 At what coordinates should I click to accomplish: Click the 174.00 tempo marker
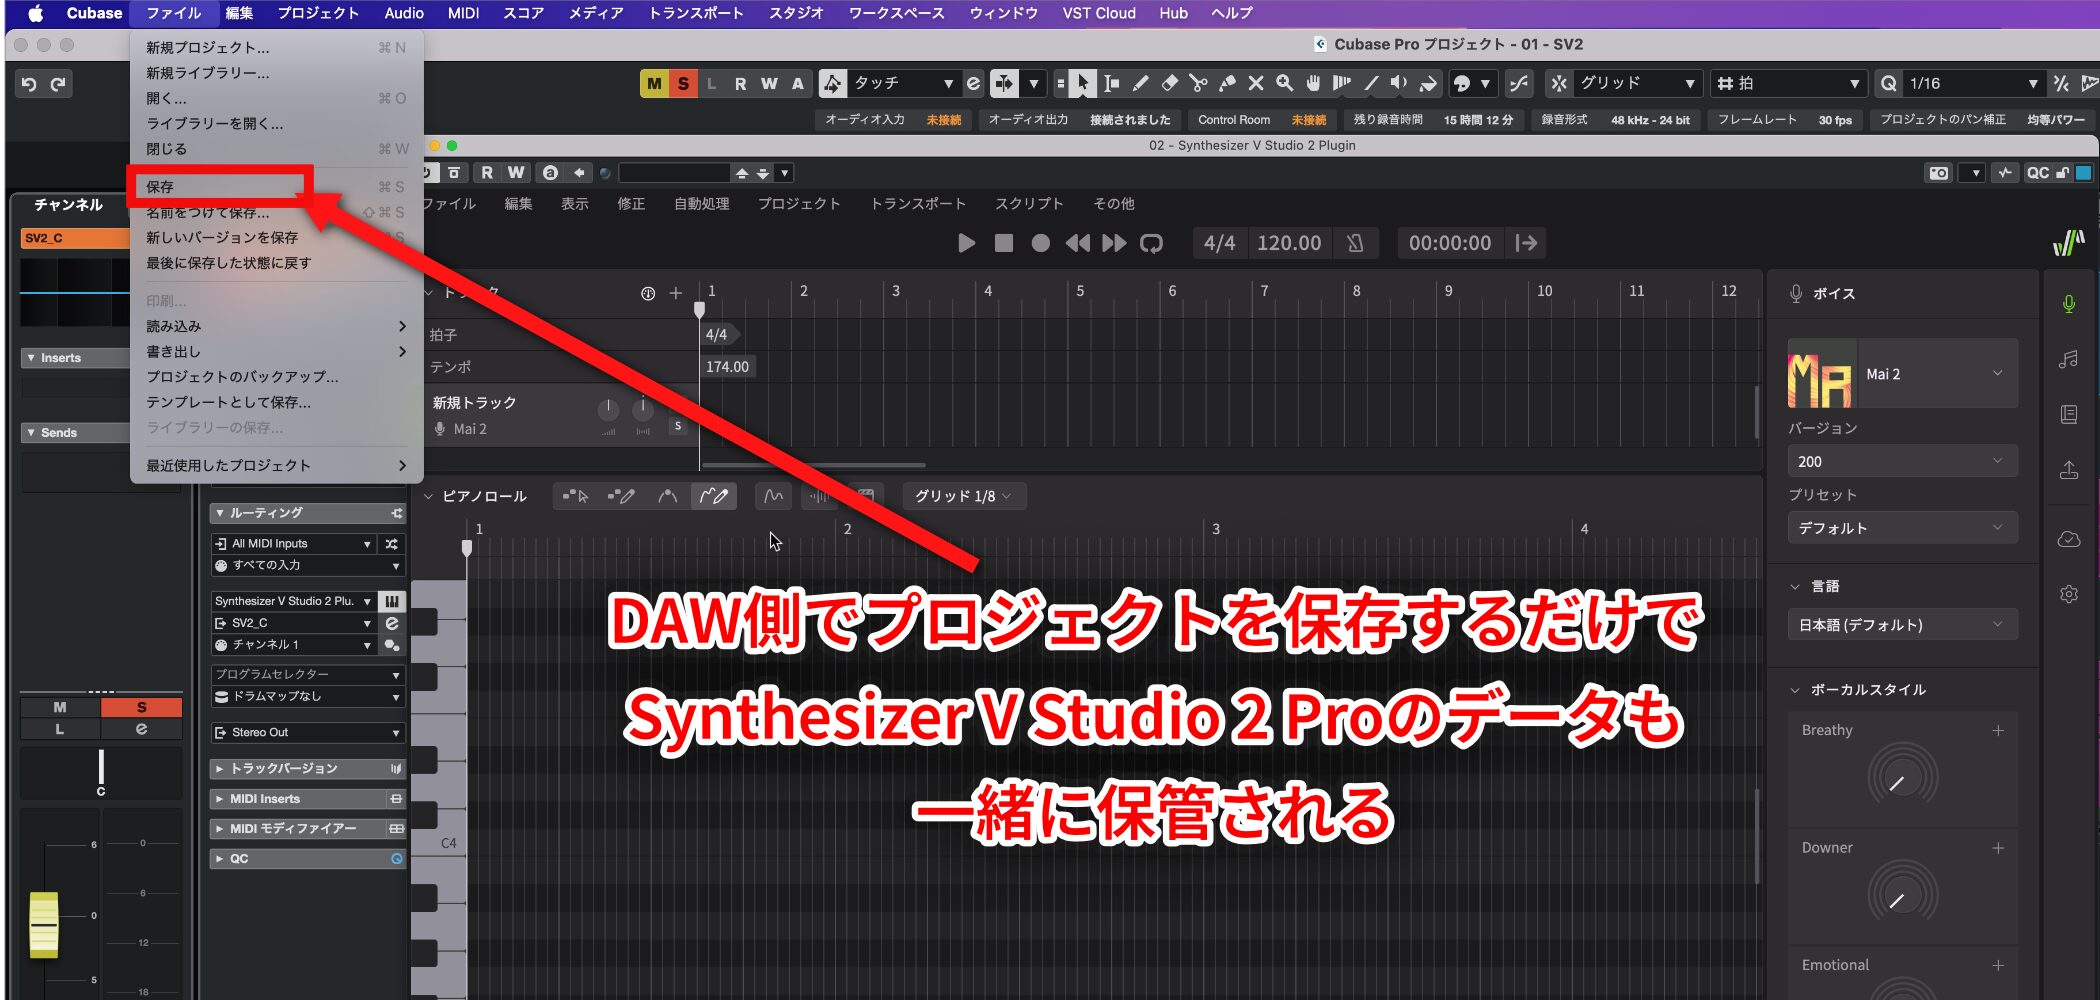tap(727, 367)
